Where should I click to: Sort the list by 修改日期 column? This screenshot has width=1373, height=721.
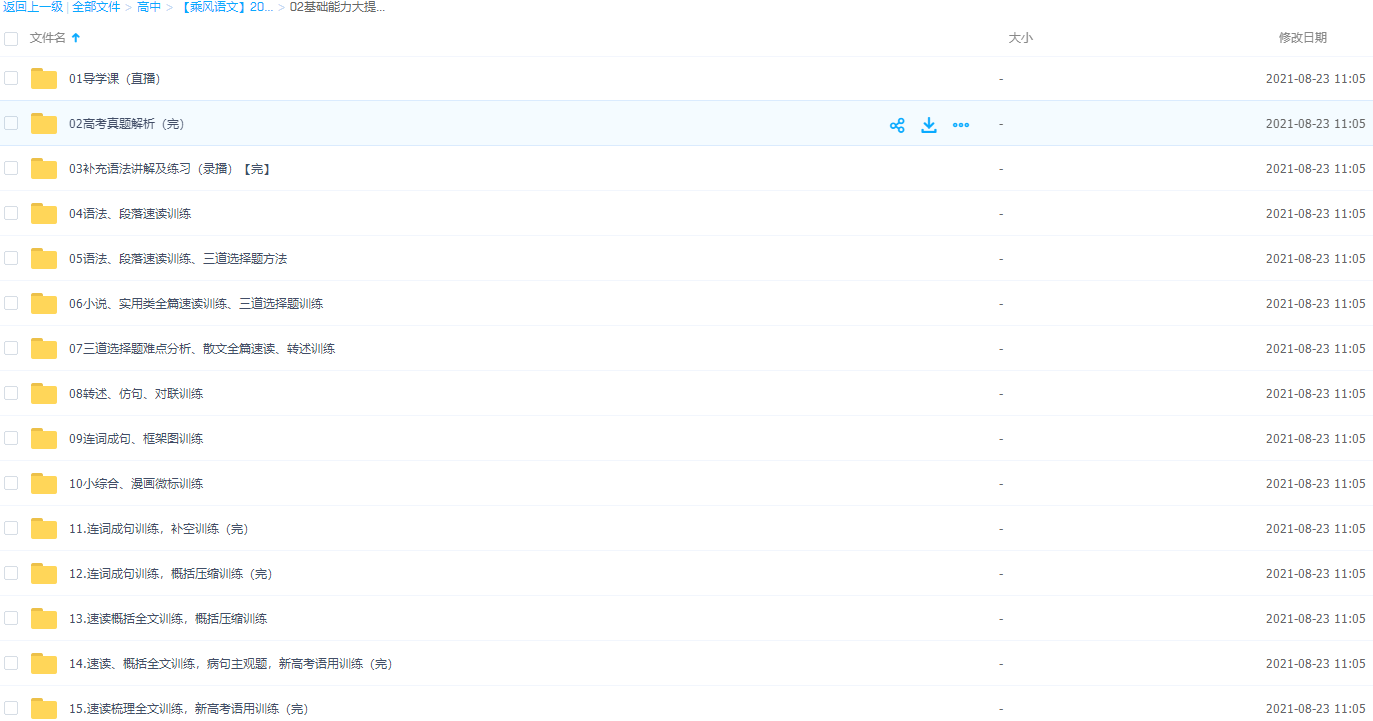[x=1302, y=38]
